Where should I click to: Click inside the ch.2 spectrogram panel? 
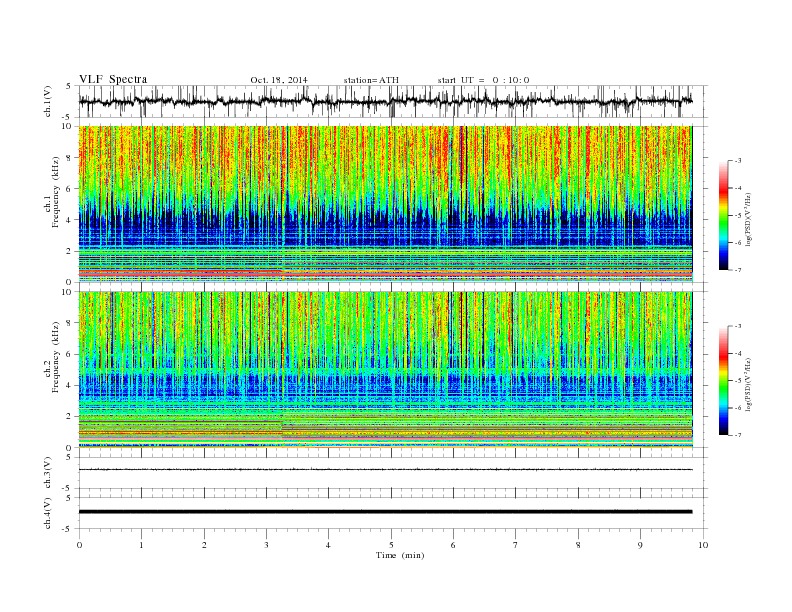(385, 370)
